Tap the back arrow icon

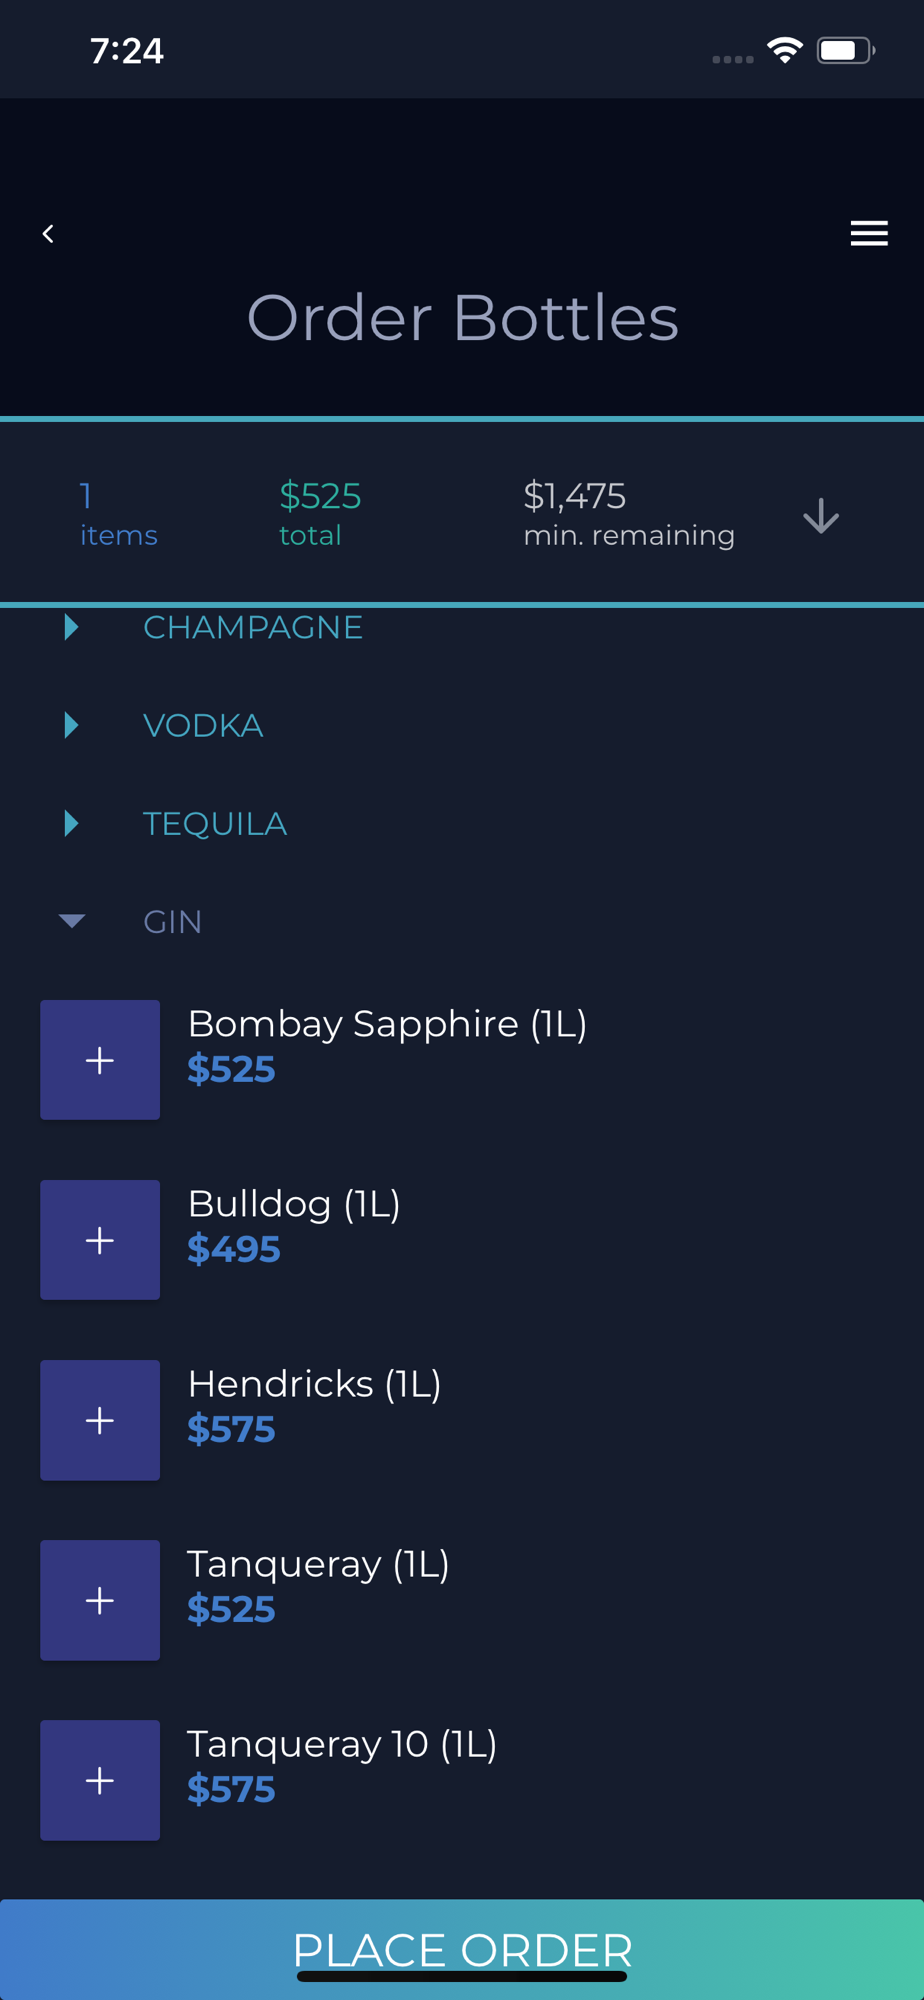click(48, 234)
